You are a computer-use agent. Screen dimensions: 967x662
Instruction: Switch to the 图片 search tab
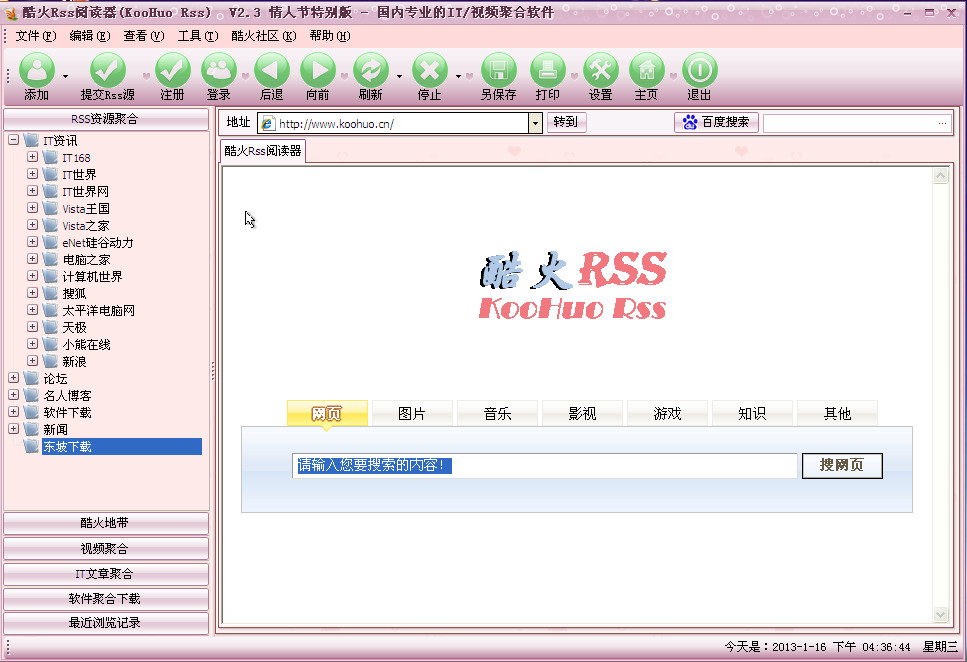click(412, 413)
